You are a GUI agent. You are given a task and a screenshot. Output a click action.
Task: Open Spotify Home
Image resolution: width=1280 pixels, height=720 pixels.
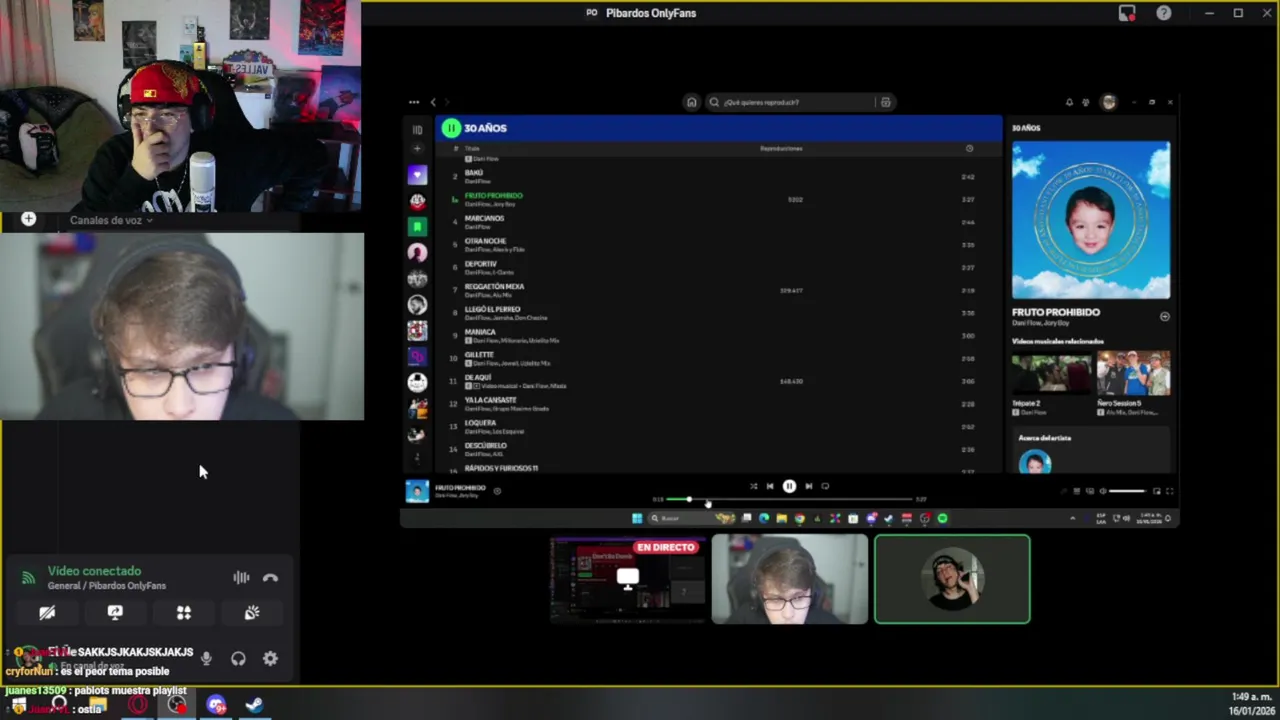tap(691, 102)
